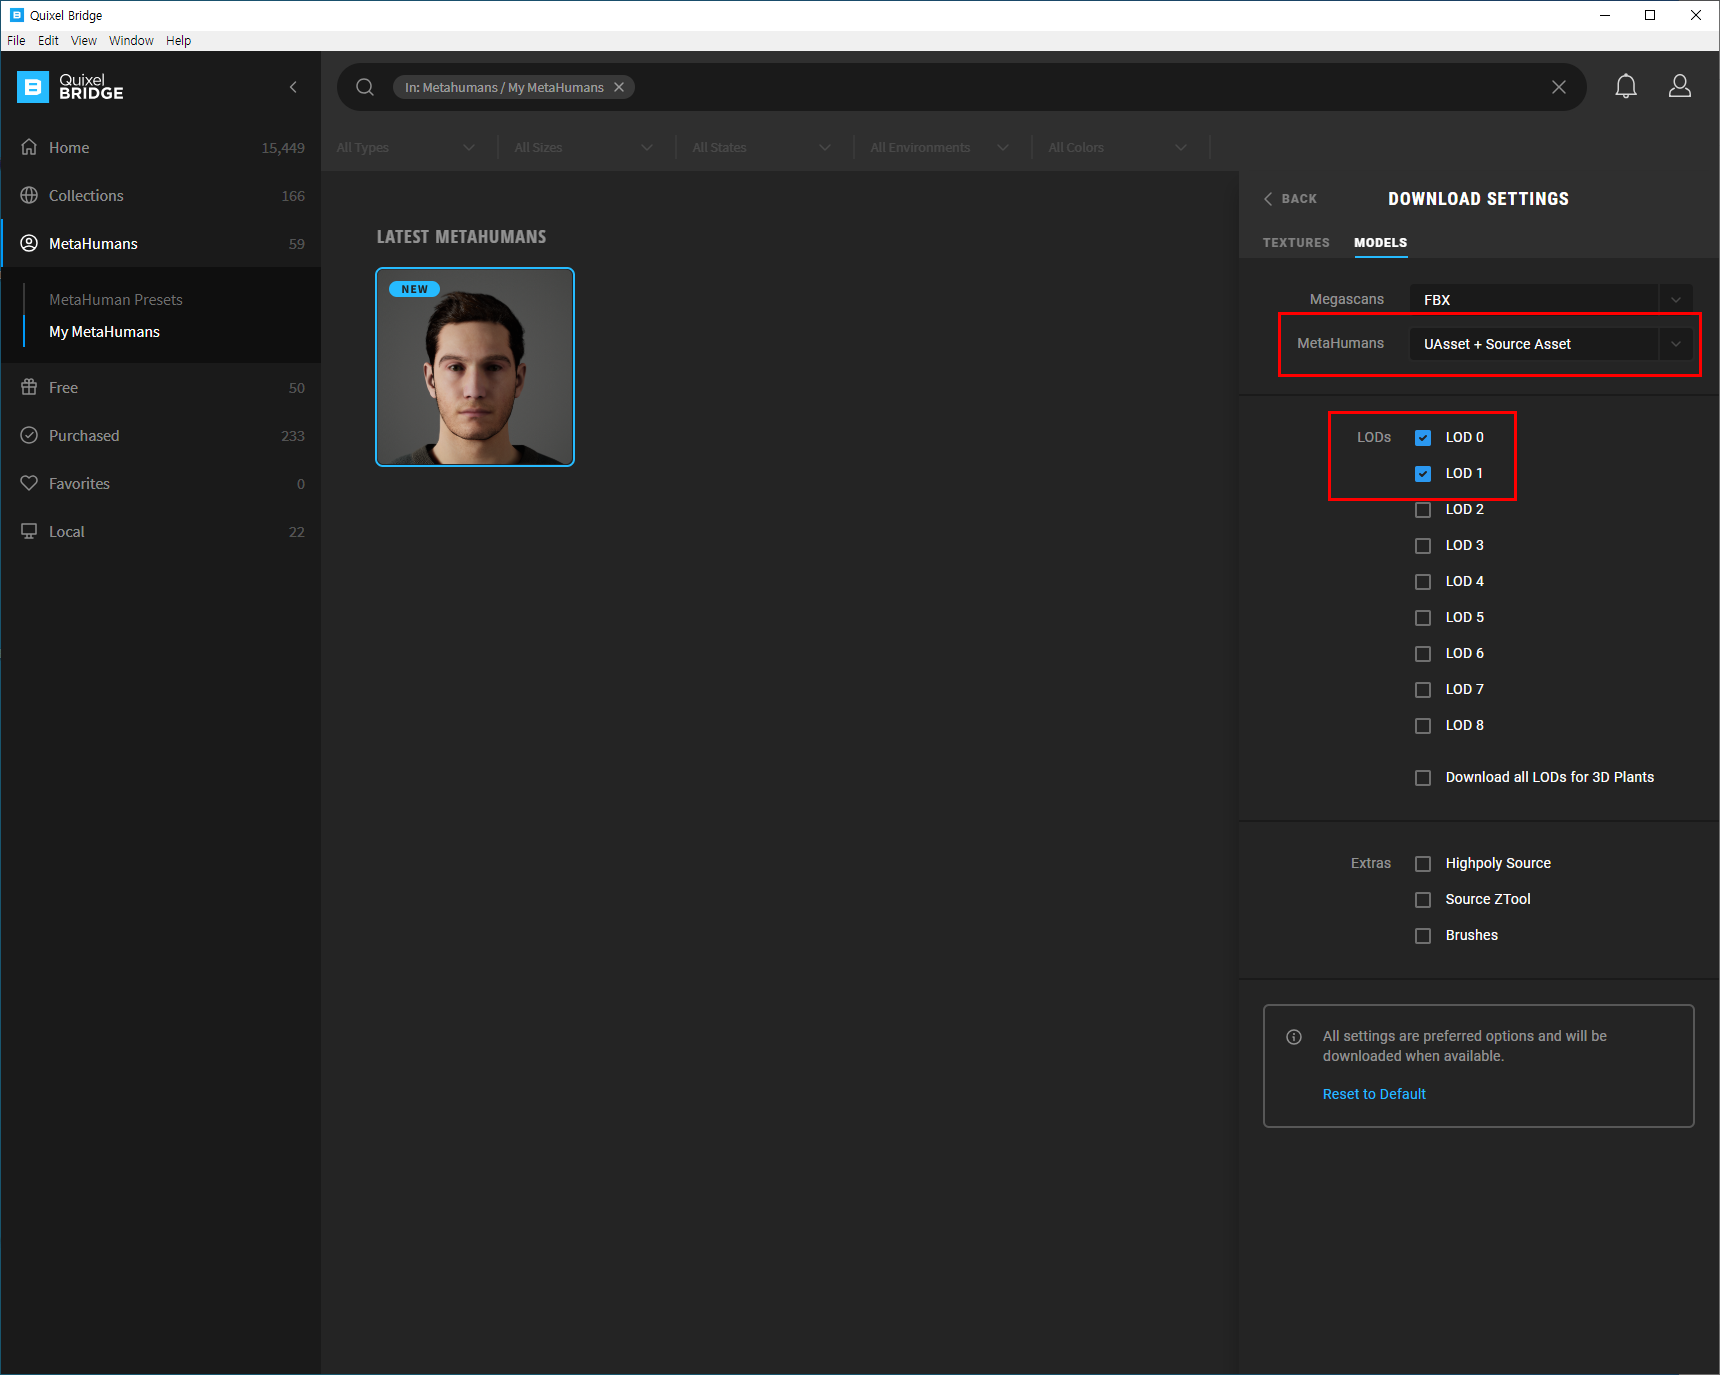This screenshot has height=1375, width=1720.
Task: Open the Purchased section
Action: 161,435
